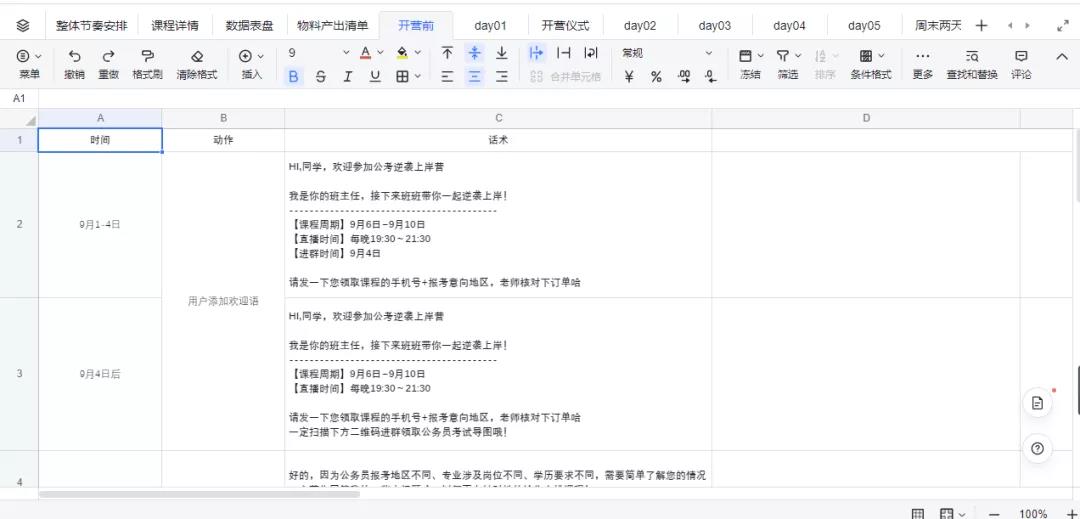Open 查找和替换 find and replace
This screenshot has width=1080, height=519.
coord(972,64)
